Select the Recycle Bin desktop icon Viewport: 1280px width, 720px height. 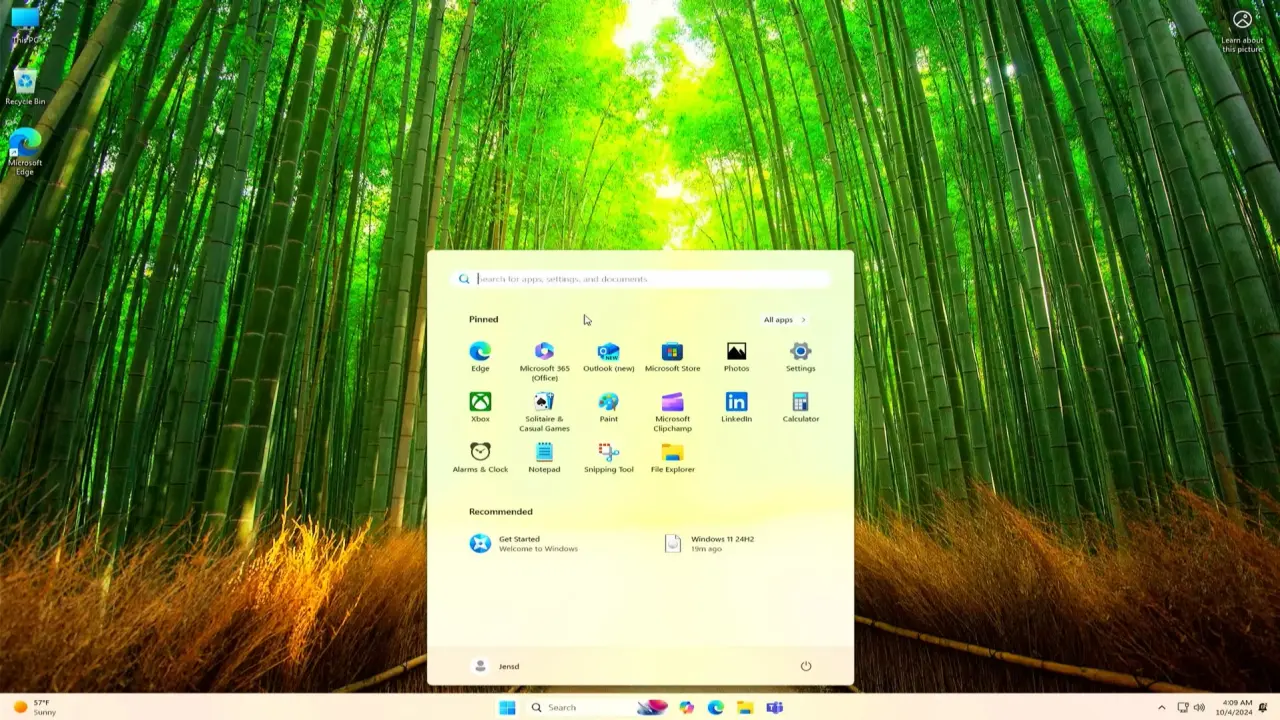point(25,88)
